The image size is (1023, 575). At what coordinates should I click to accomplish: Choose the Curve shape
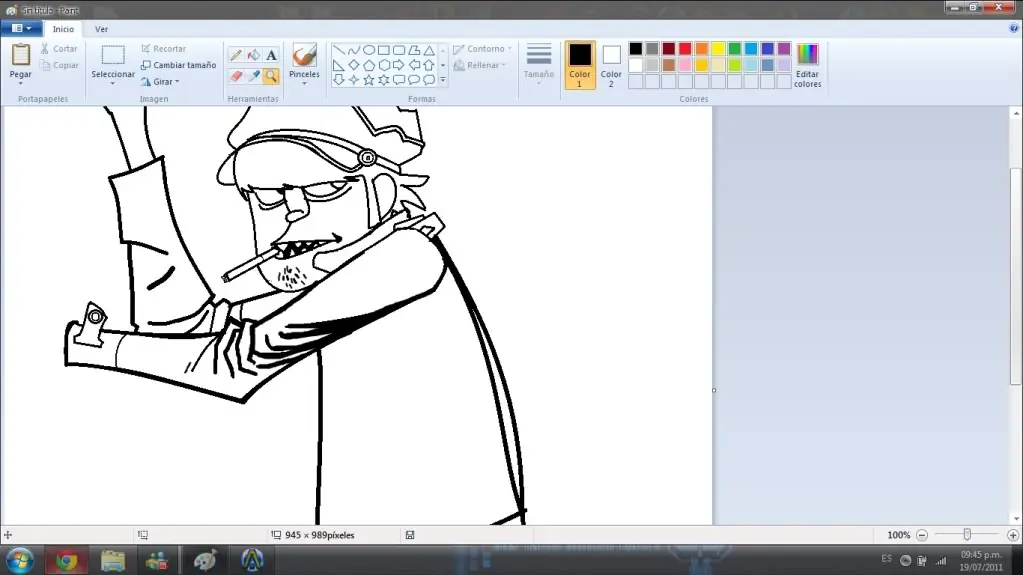(354, 50)
